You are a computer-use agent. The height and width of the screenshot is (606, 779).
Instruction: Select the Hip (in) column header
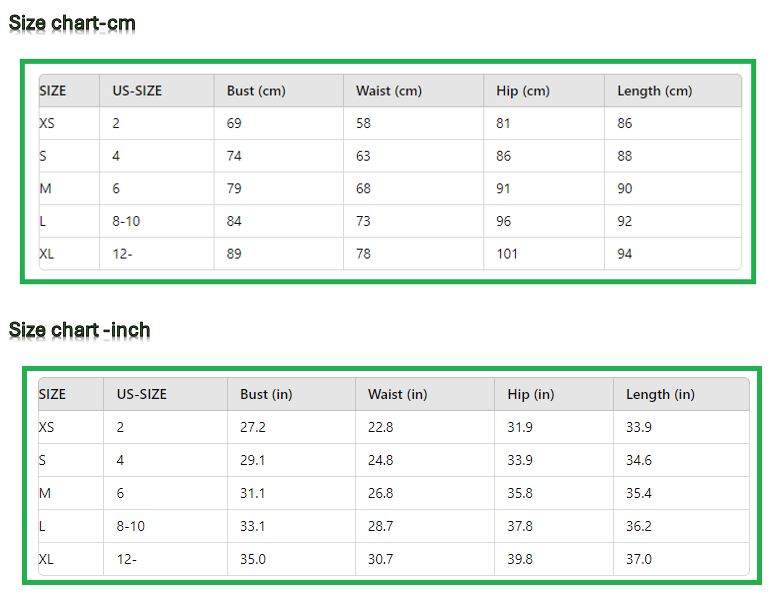click(530, 394)
